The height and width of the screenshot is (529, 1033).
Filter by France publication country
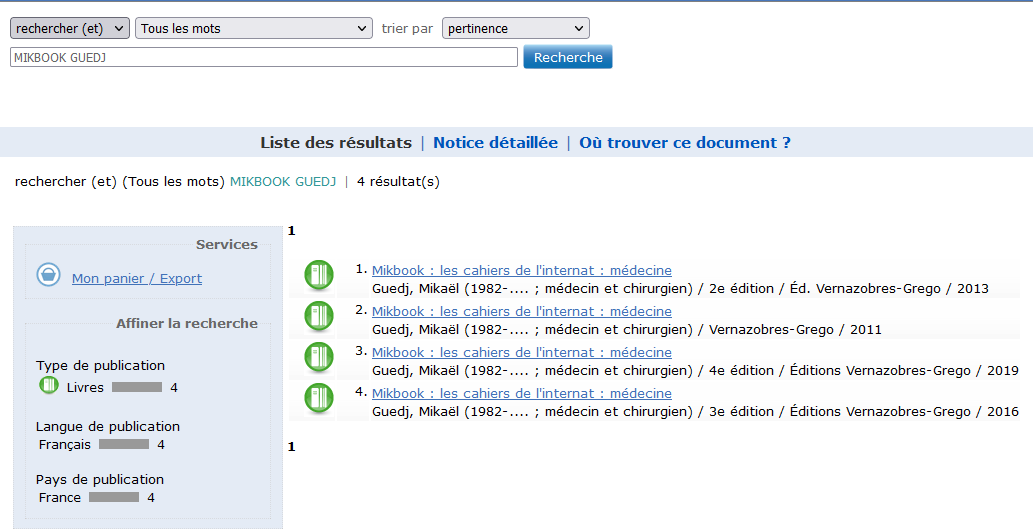coord(60,498)
